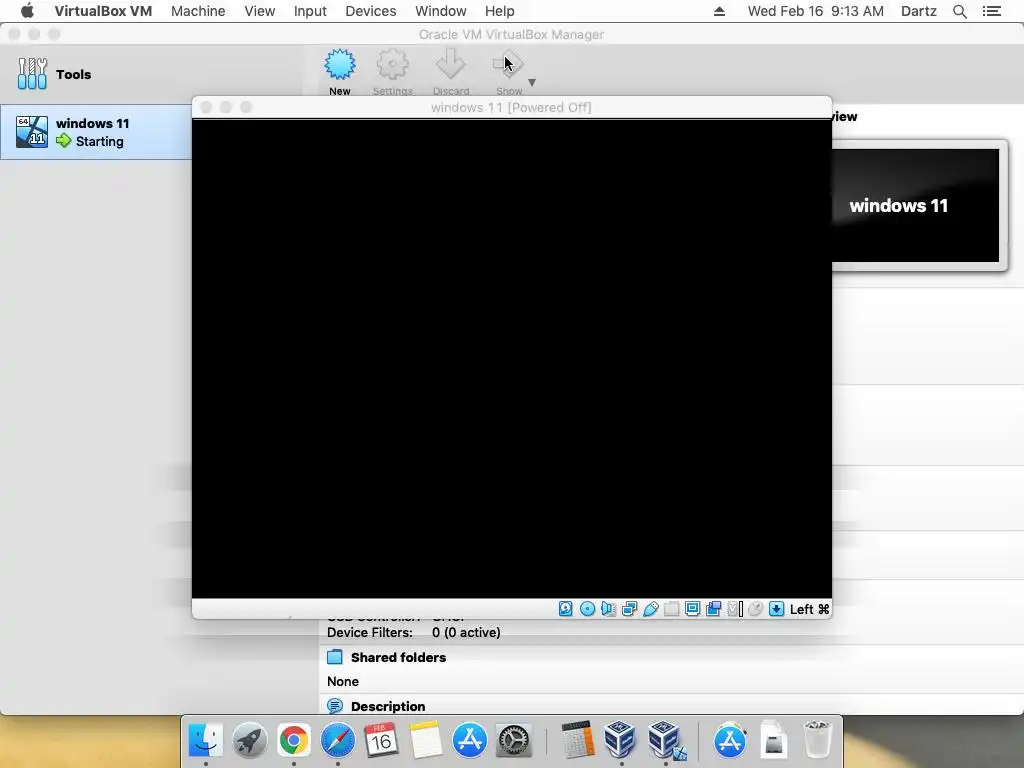This screenshot has width=1024, height=768.
Task: Open Calendar showing 16 in the Dock
Action: coord(381,740)
